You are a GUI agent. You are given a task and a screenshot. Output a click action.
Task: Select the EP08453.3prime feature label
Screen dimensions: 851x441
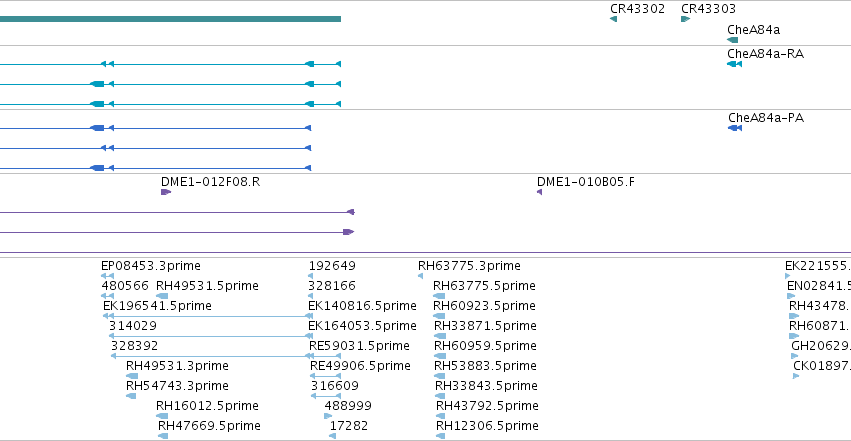pyautogui.click(x=151, y=266)
